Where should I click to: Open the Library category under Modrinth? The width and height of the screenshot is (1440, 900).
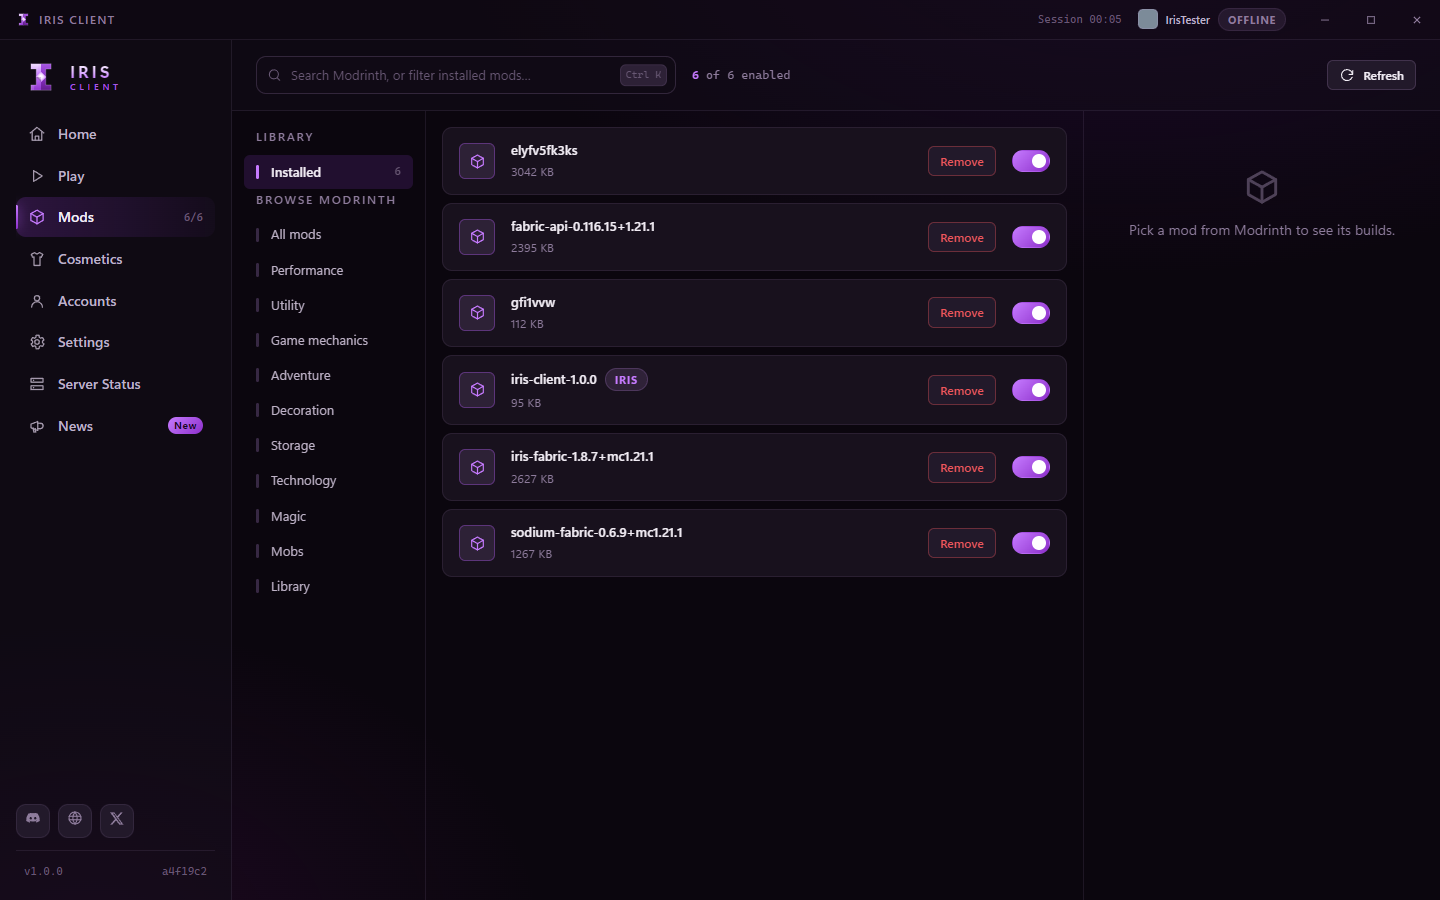point(328,586)
